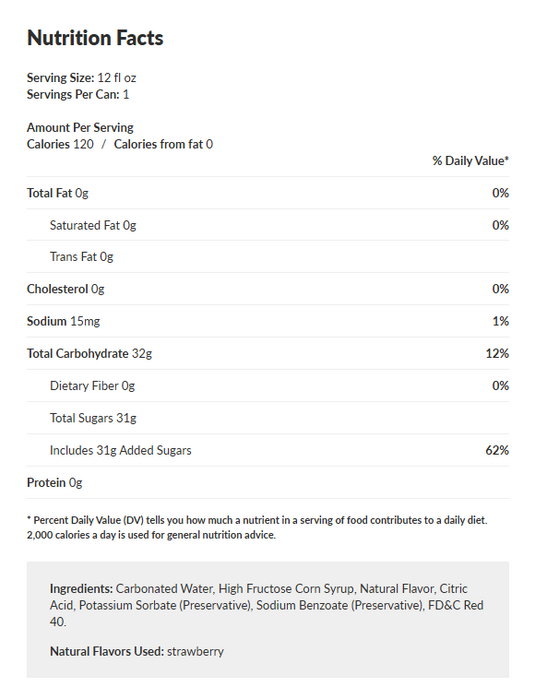Select the Total Fat 0g row
The image size is (535, 699).
(268, 193)
